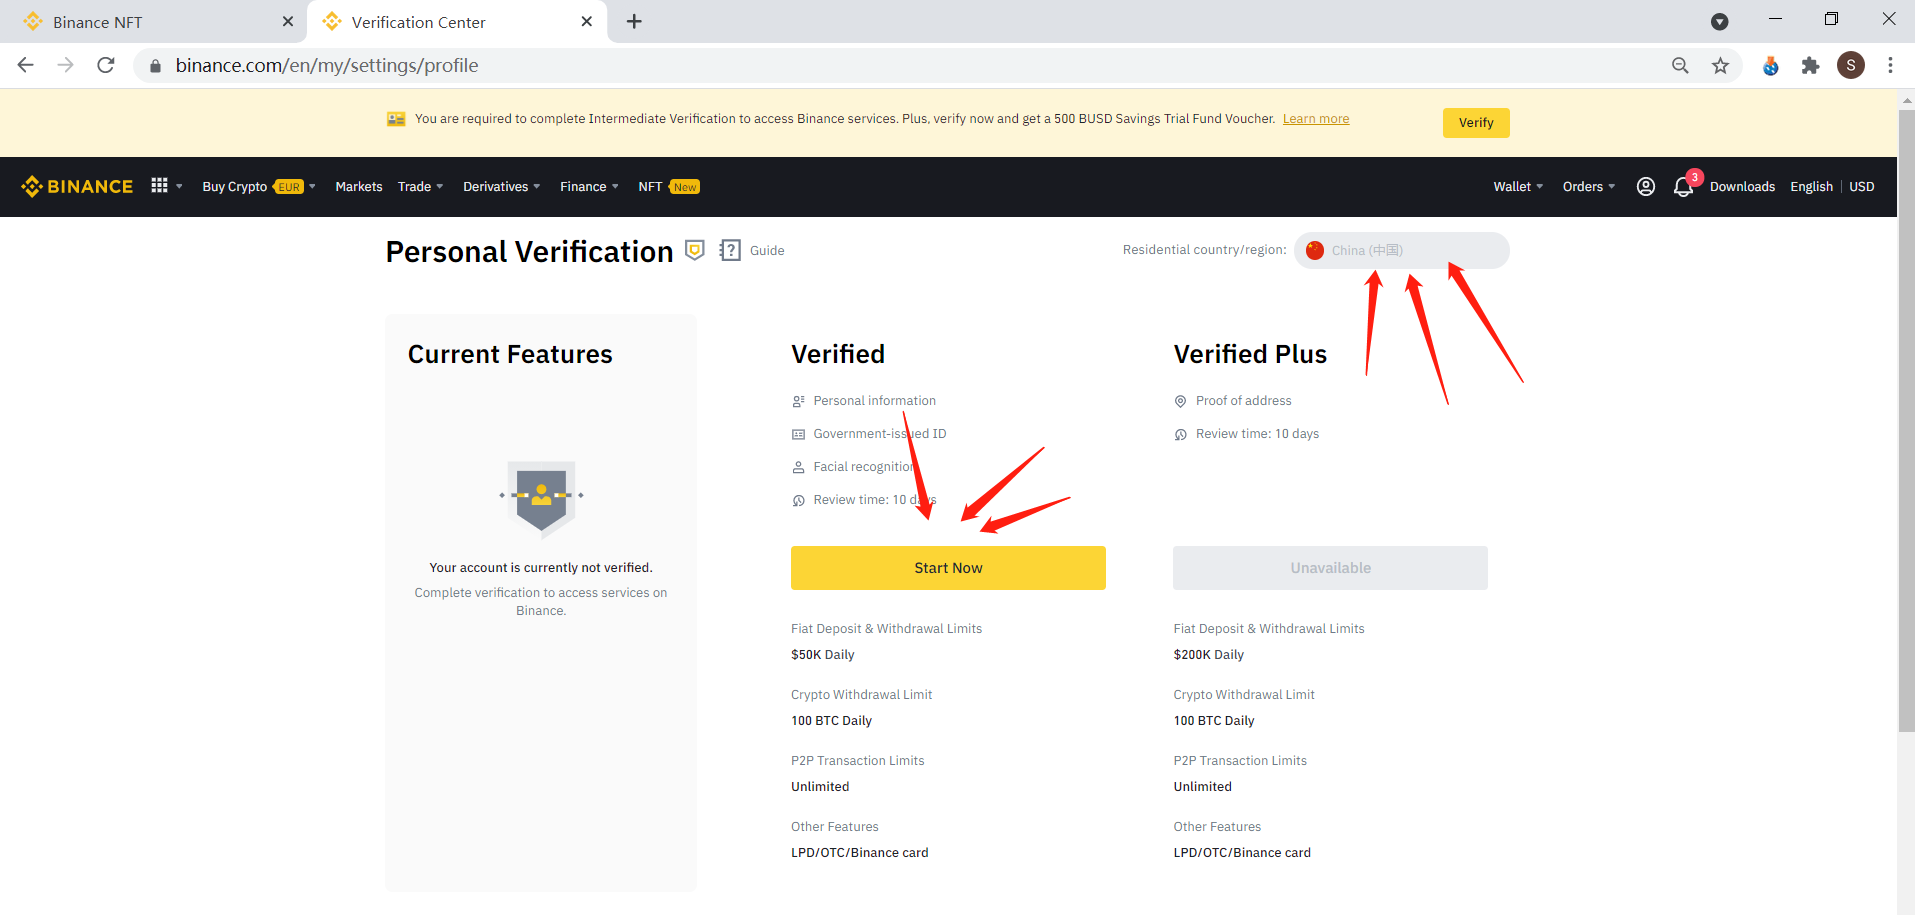Bookmark this page with star icon

pos(1720,65)
